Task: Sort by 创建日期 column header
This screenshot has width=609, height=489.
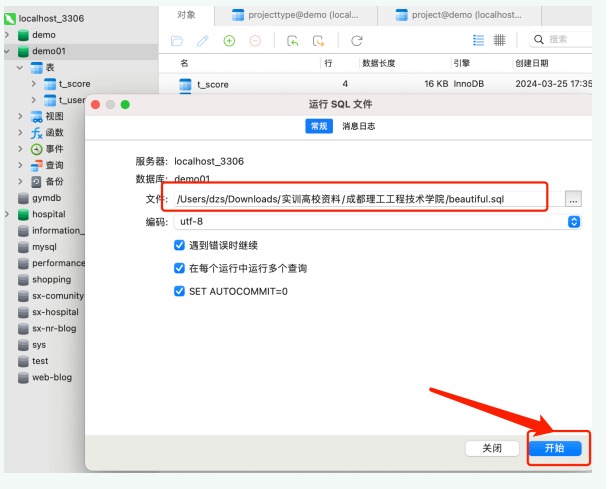Action: (532, 63)
